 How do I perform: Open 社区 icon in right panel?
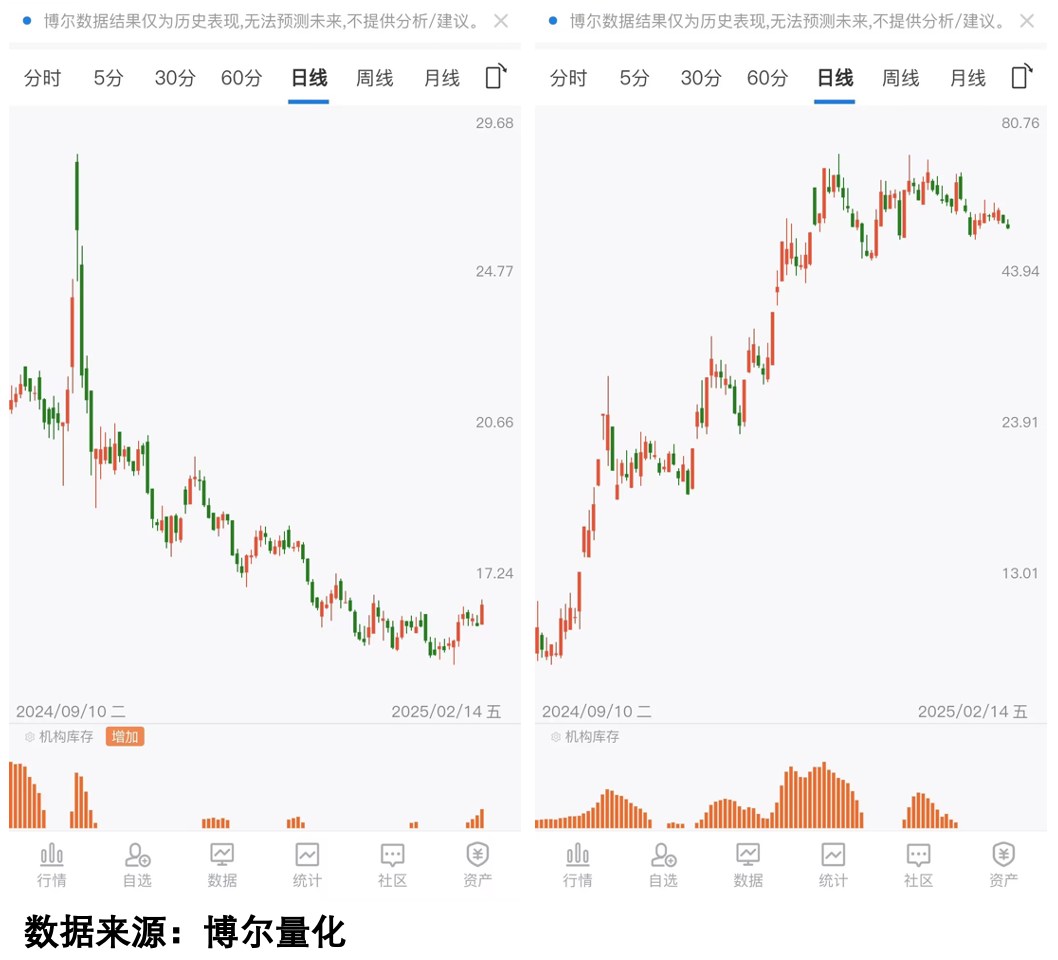[x=918, y=864]
